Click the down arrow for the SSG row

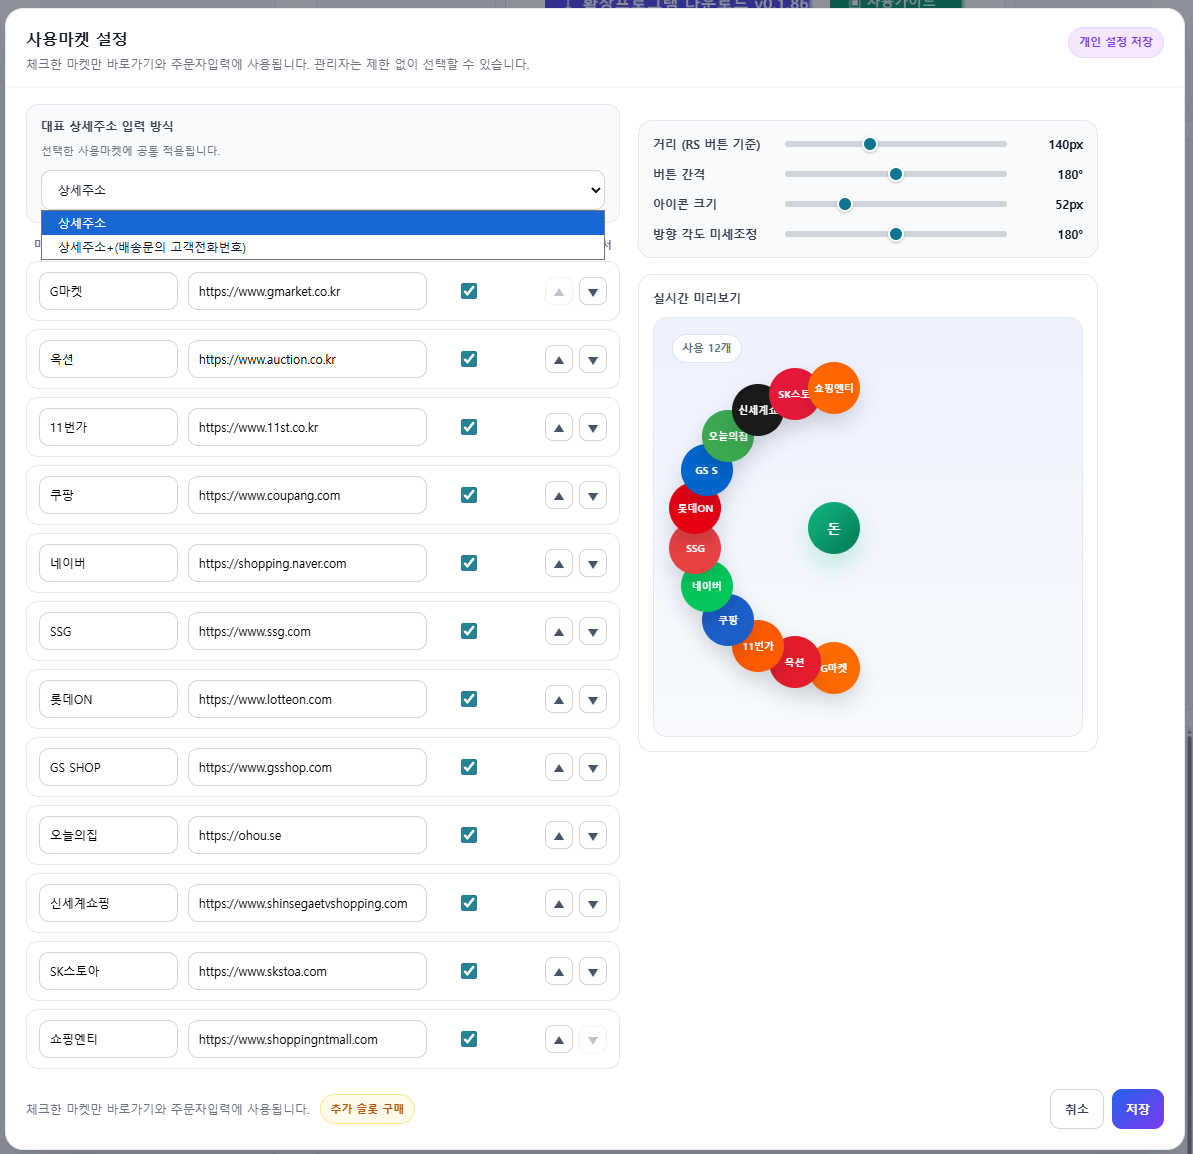click(593, 632)
